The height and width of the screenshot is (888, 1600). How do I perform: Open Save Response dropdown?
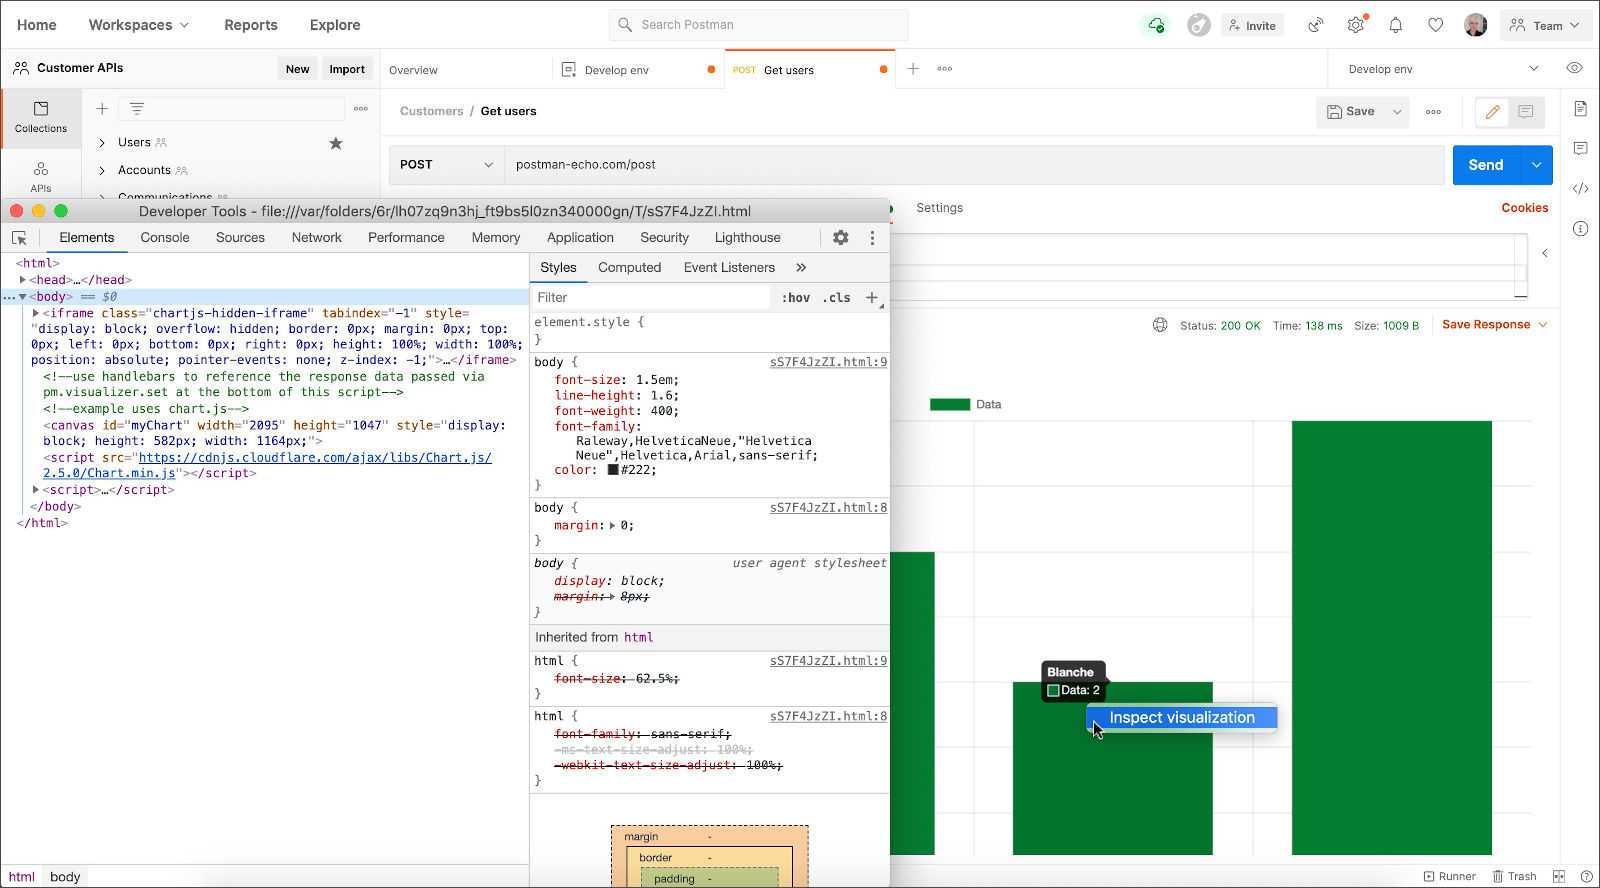click(x=1495, y=325)
